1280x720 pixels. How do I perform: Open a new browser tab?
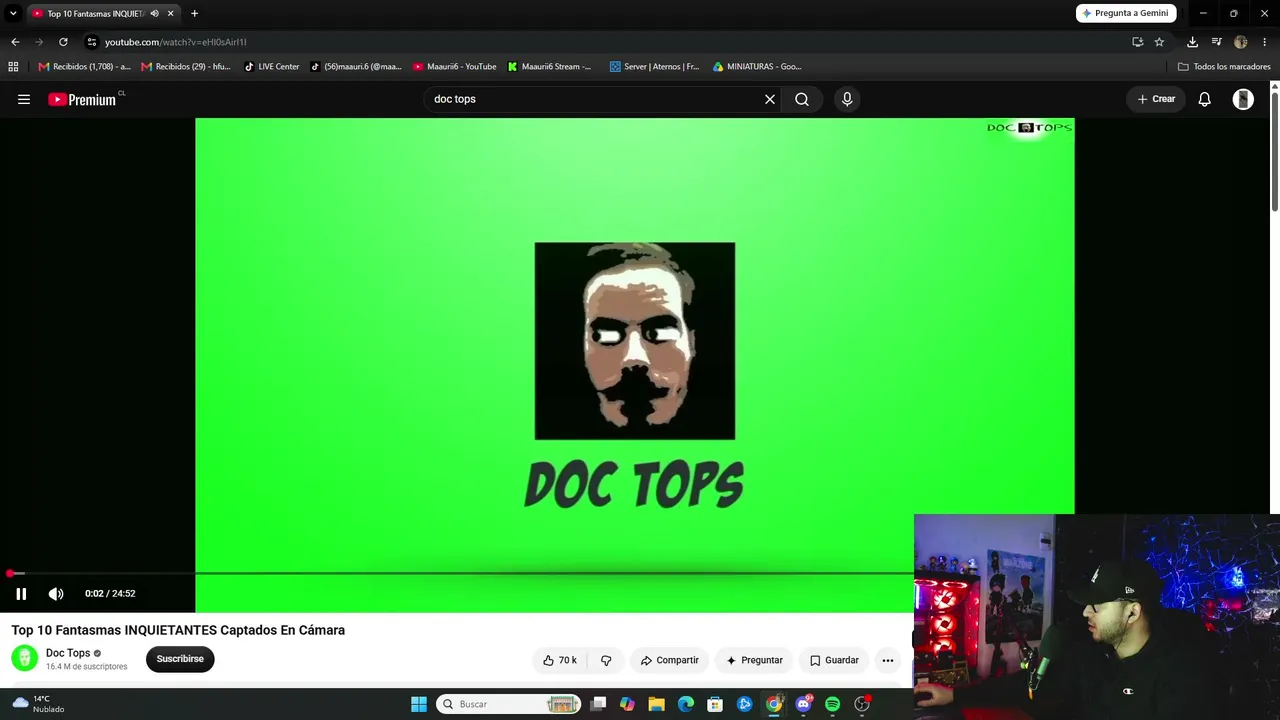point(194,13)
